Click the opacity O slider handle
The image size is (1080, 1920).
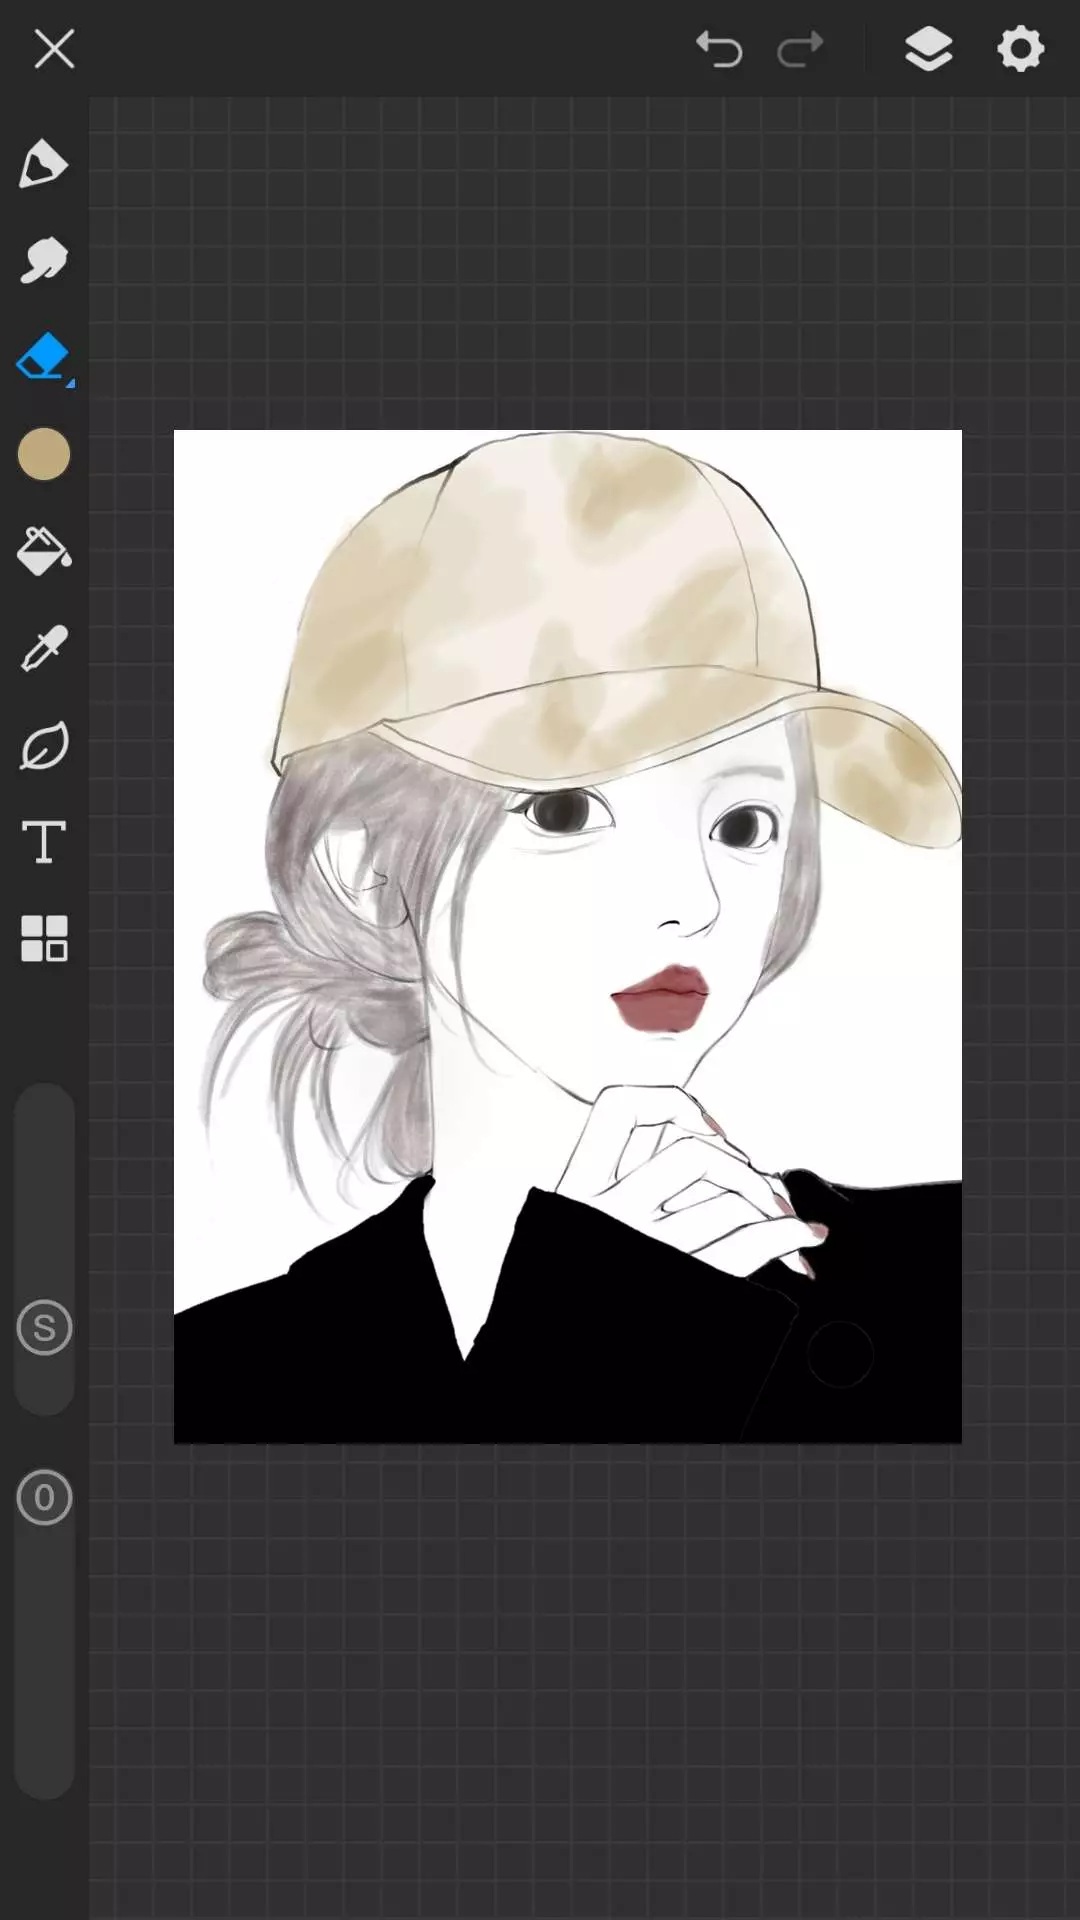(44, 1498)
